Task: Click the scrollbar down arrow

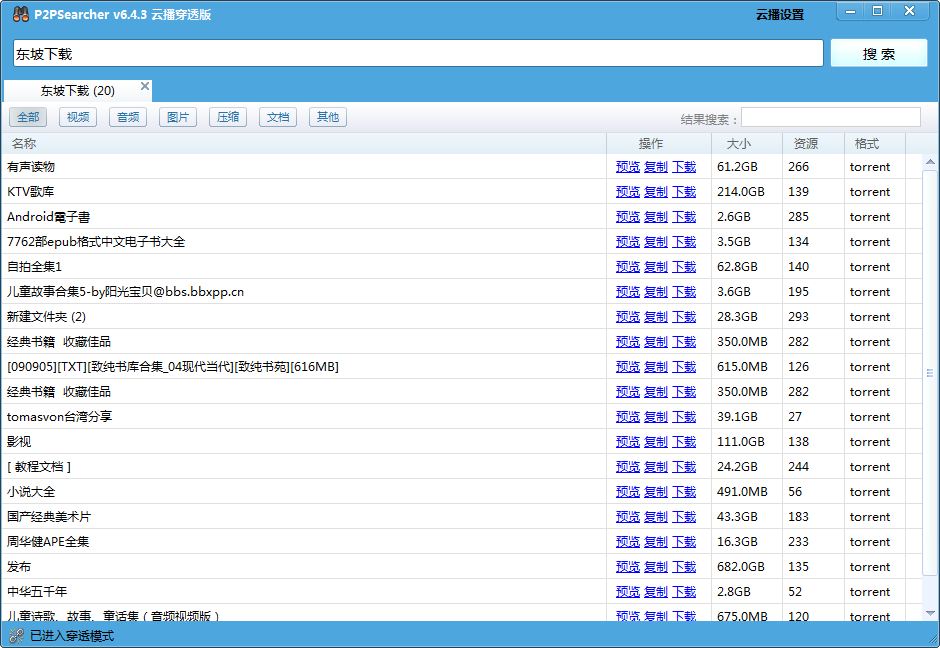Action: pos(930,612)
